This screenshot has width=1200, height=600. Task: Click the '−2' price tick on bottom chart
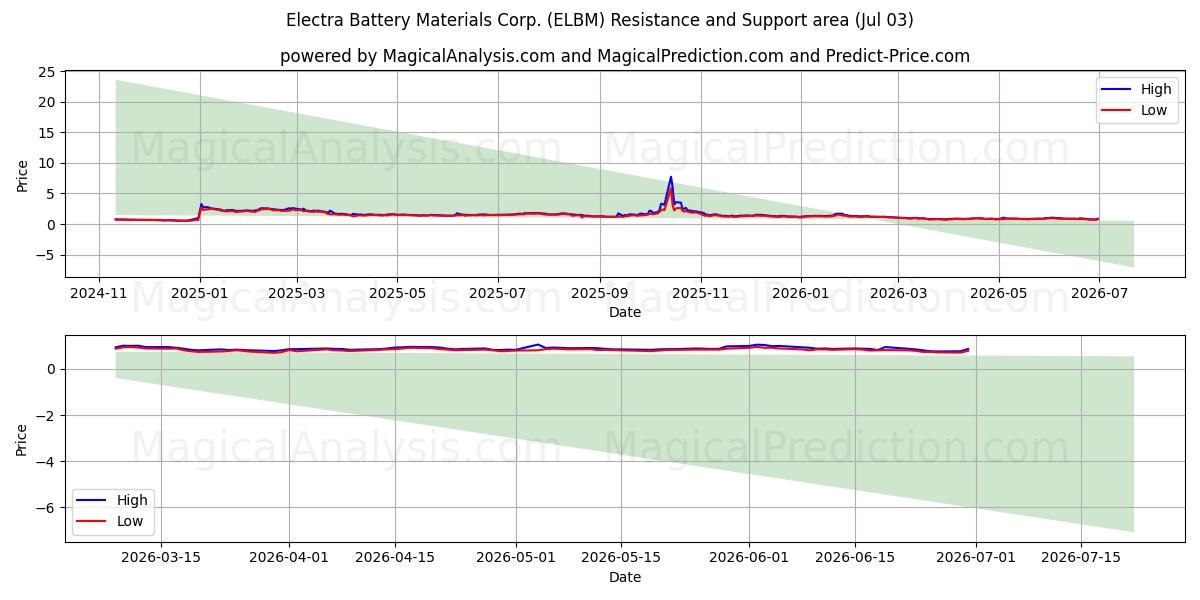click(46, 415)
